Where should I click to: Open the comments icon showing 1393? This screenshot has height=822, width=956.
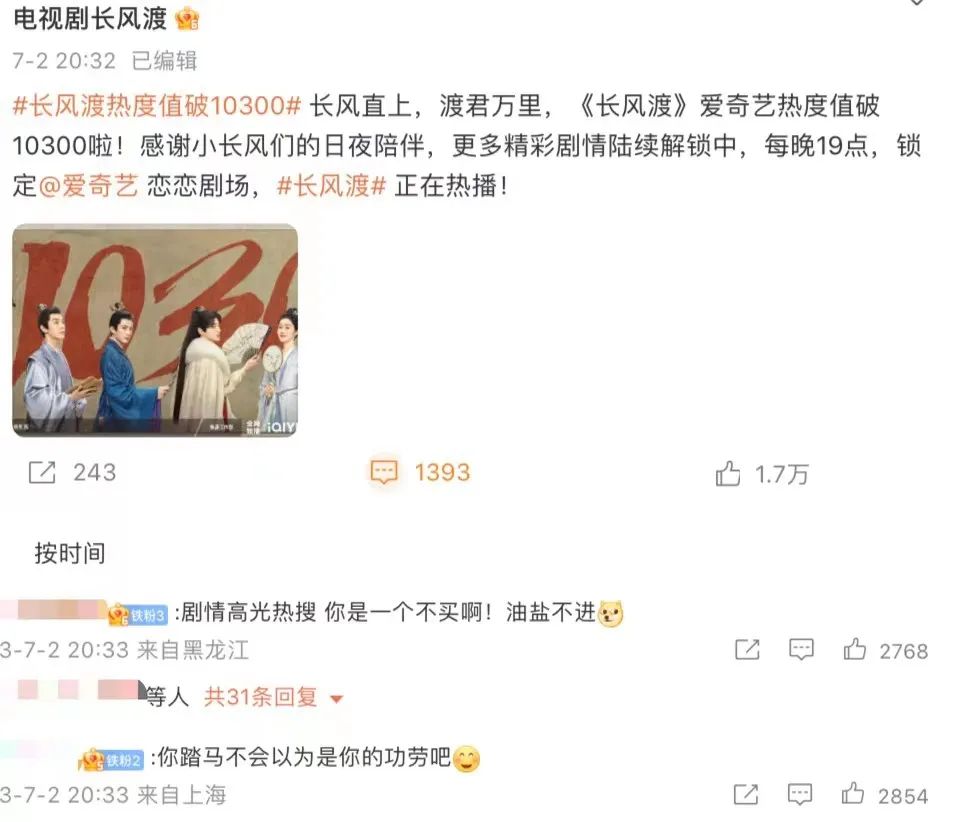pos(384,473)
